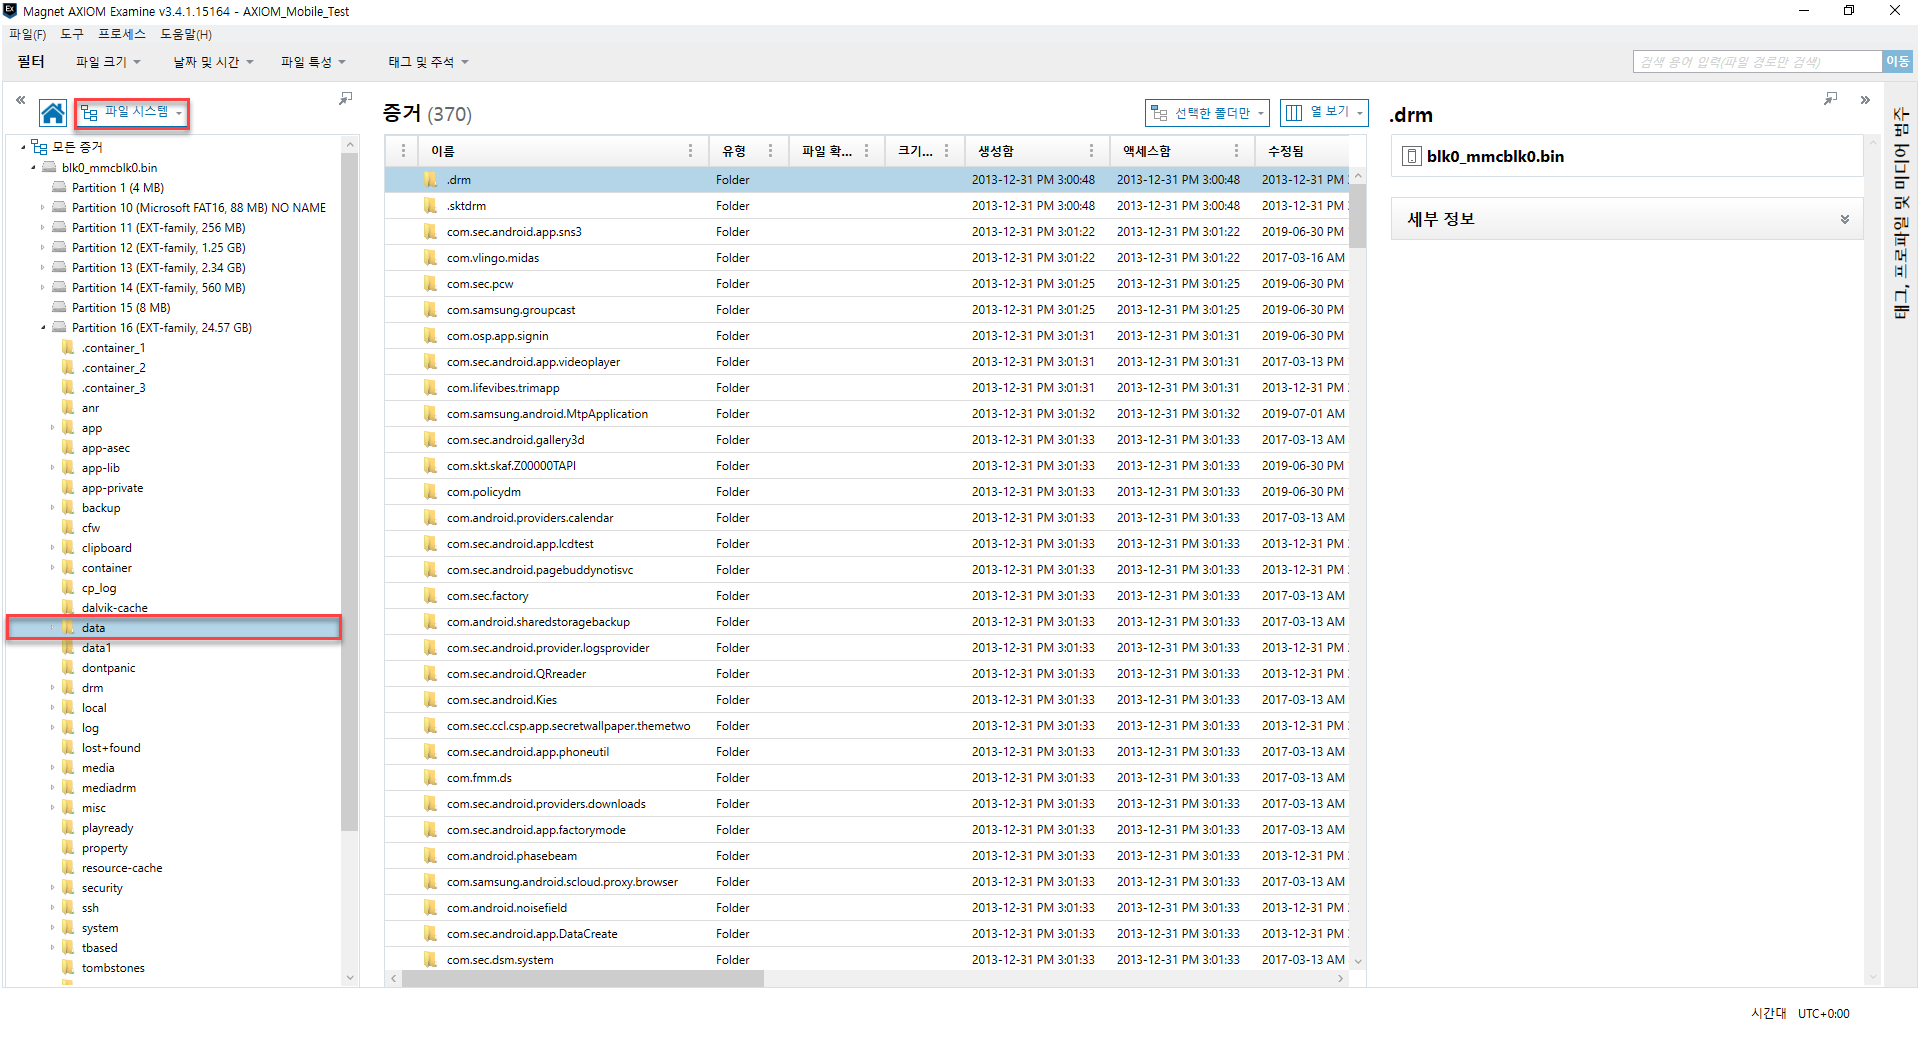Click the evidence list vertical scrollbar
Screen dimensions: 1920x1040
[1358, 215]
